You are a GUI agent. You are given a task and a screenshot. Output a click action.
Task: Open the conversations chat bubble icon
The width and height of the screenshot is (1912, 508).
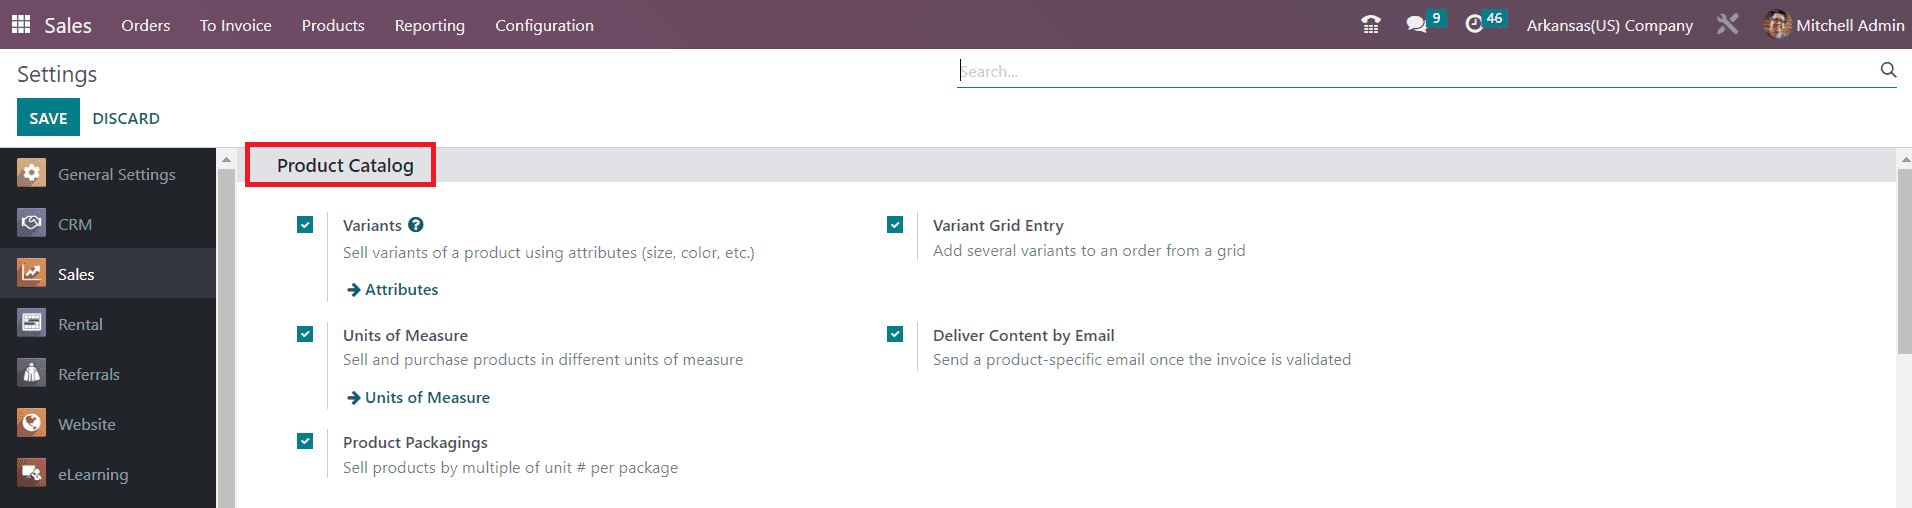click(x=1416, y=25)
